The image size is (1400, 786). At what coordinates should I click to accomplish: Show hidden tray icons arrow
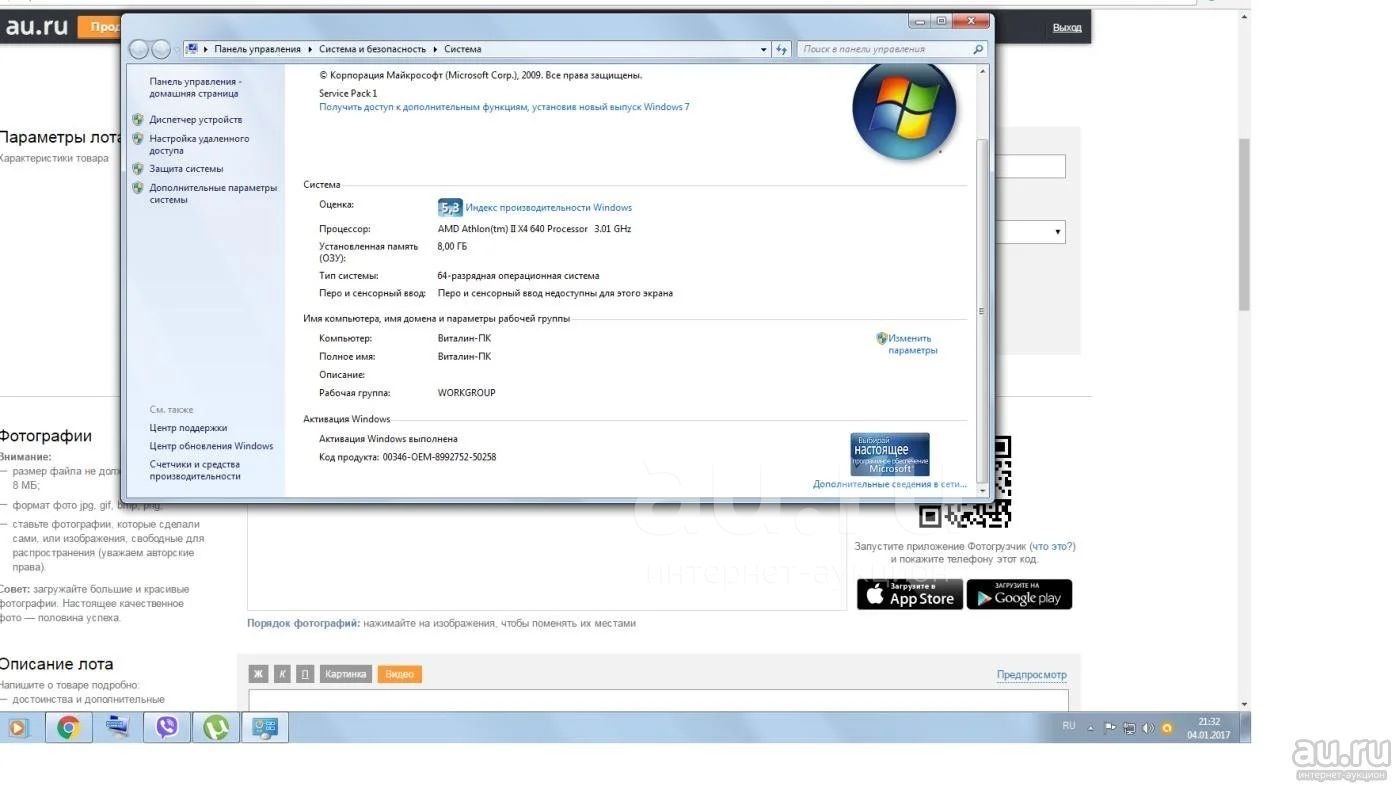[1091, 728]
